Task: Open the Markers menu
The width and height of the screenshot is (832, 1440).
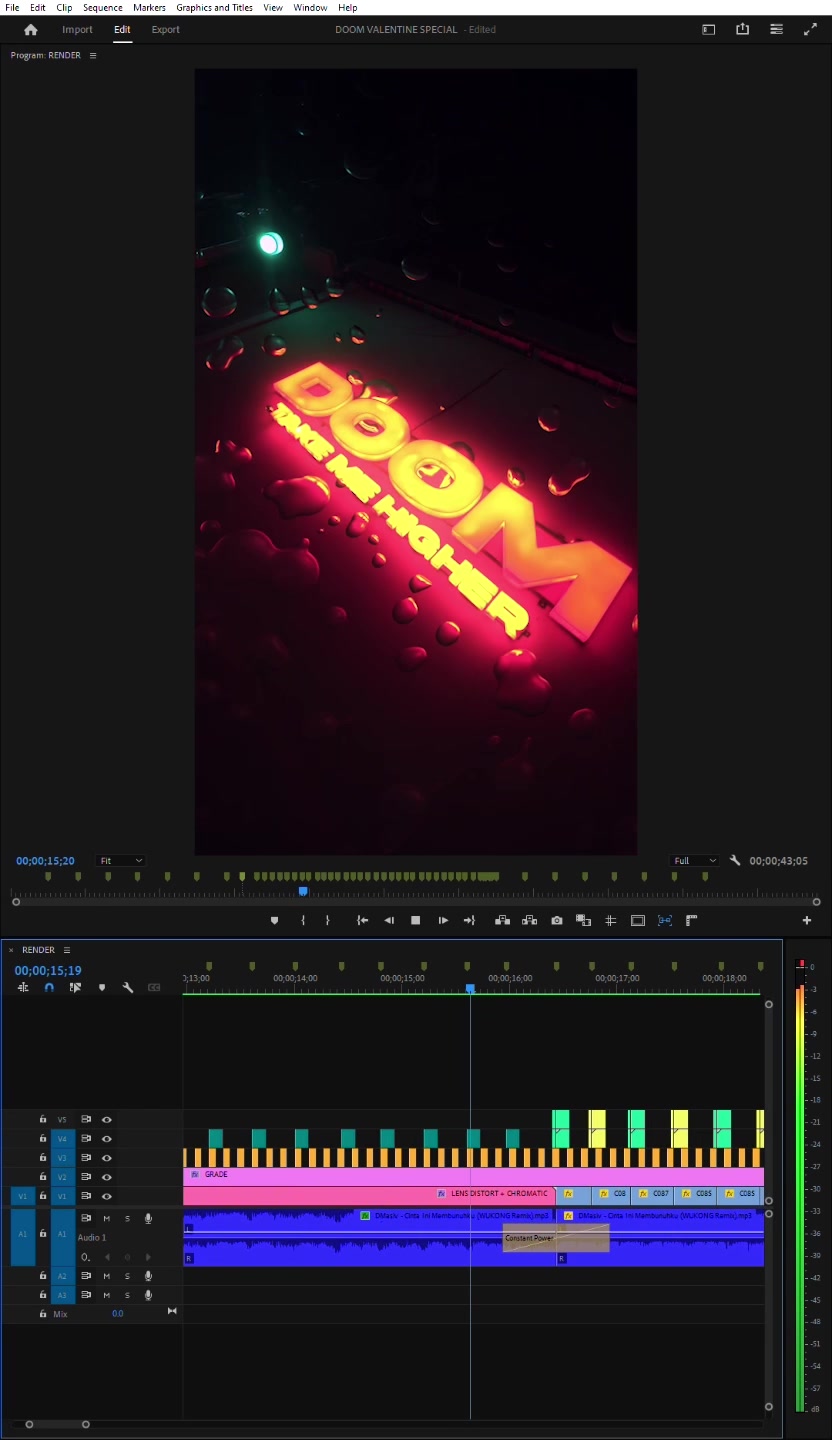Action: 149,7
